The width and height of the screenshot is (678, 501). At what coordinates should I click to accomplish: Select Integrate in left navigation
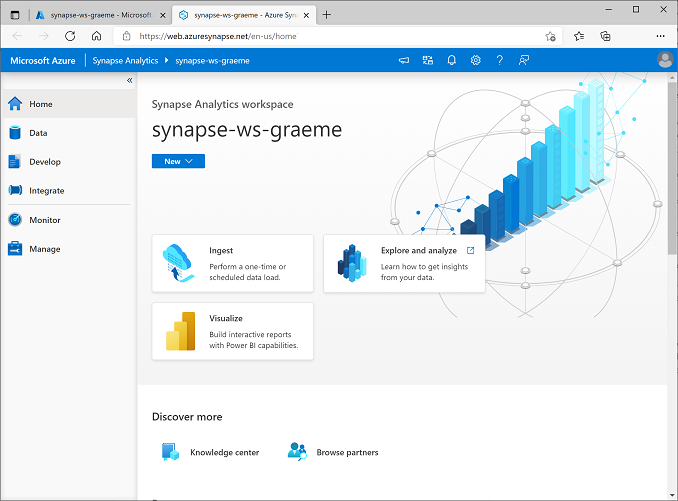tap(69, 191)
